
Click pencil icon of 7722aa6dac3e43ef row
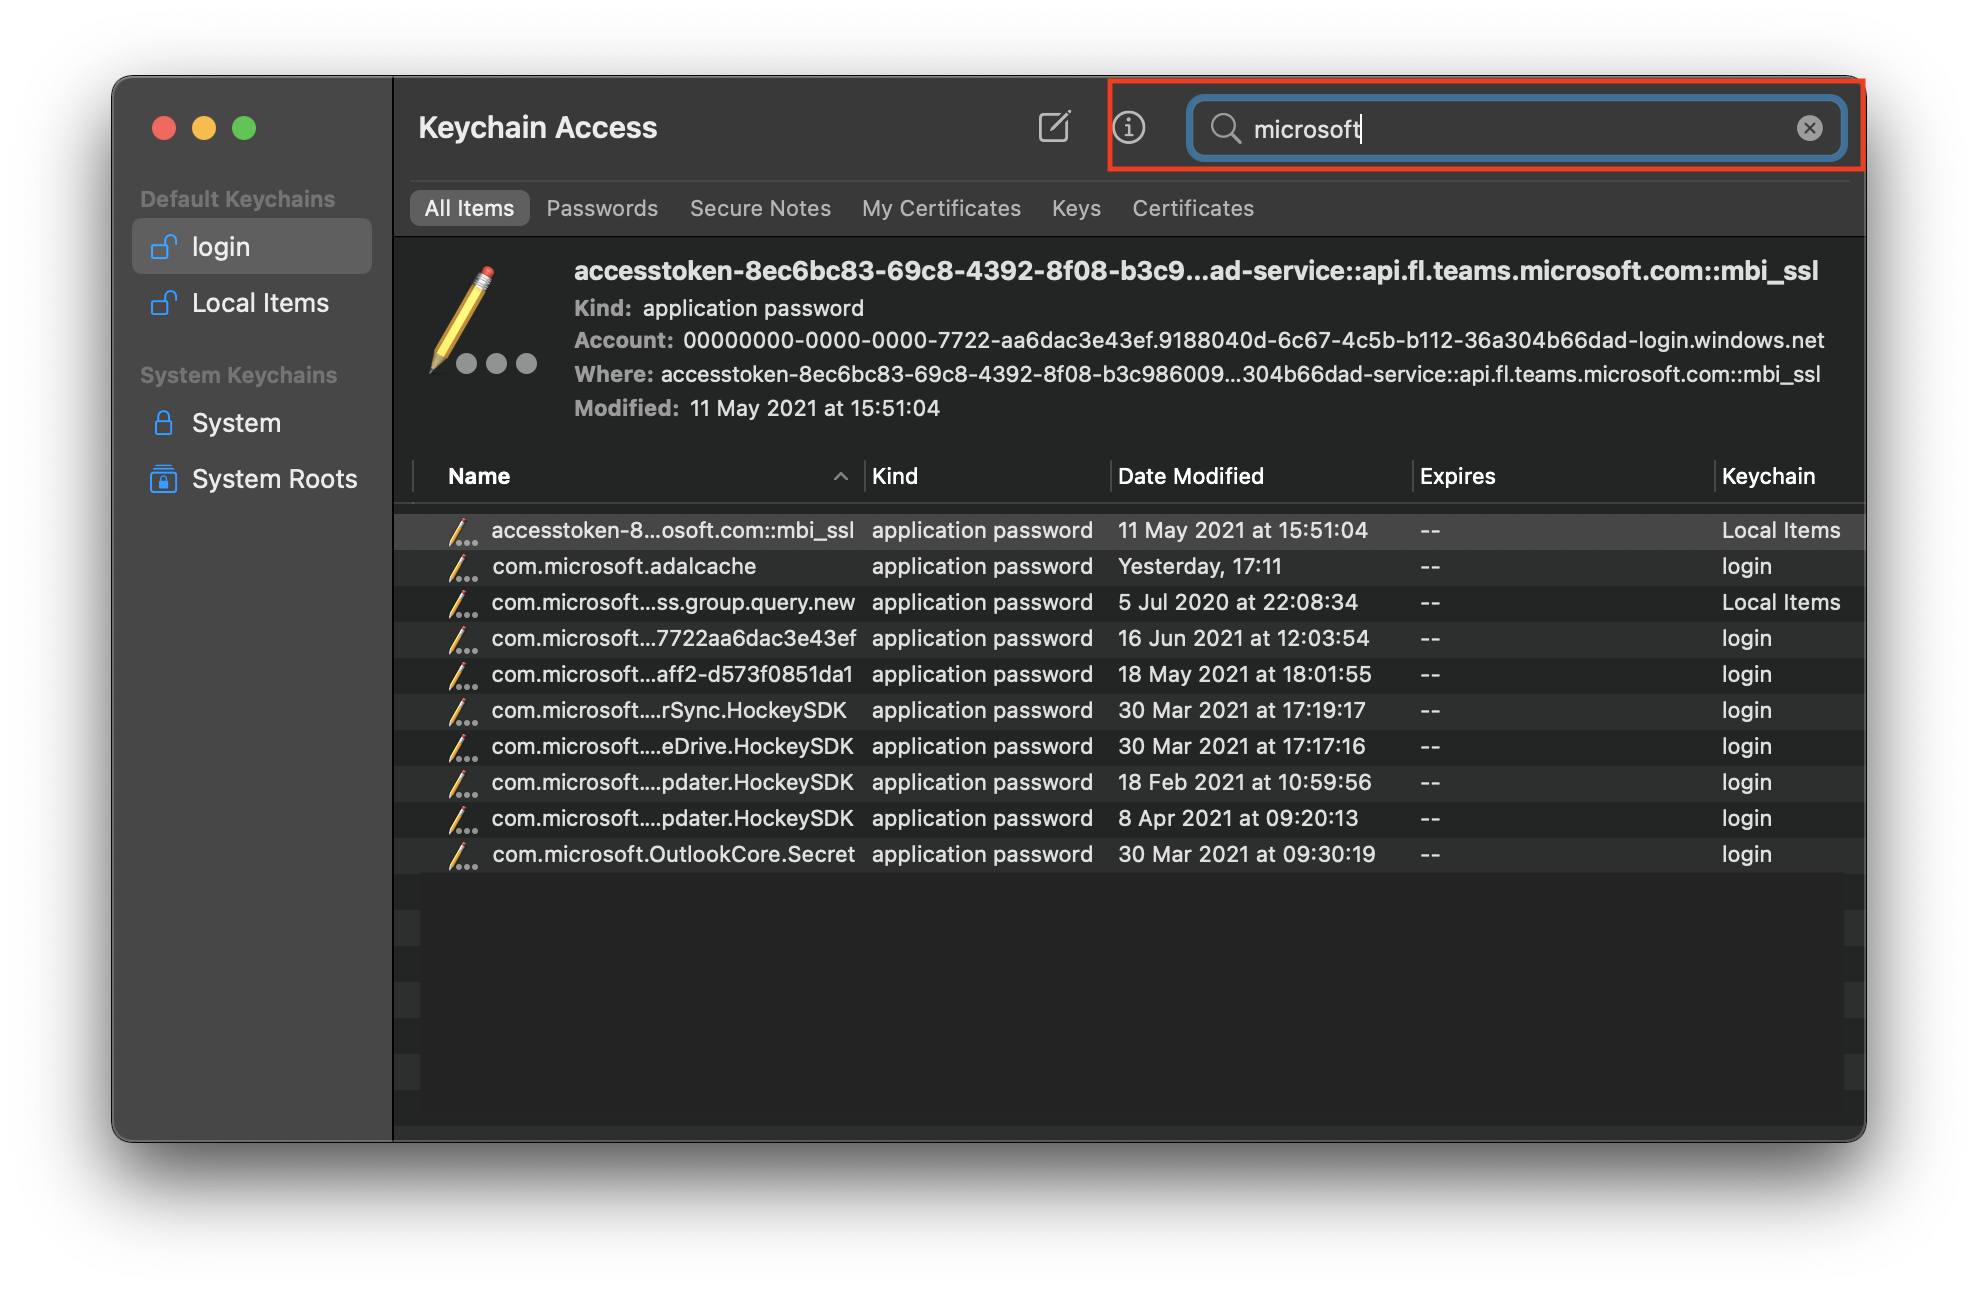click(462, 639)
